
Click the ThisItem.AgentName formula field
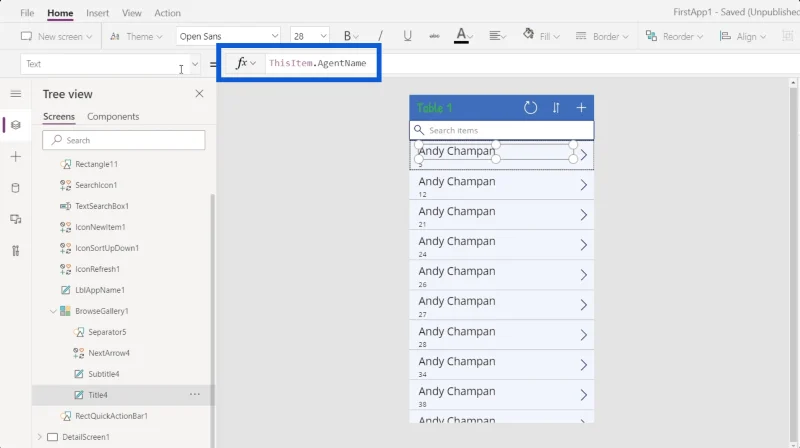[x=318, y=63]
